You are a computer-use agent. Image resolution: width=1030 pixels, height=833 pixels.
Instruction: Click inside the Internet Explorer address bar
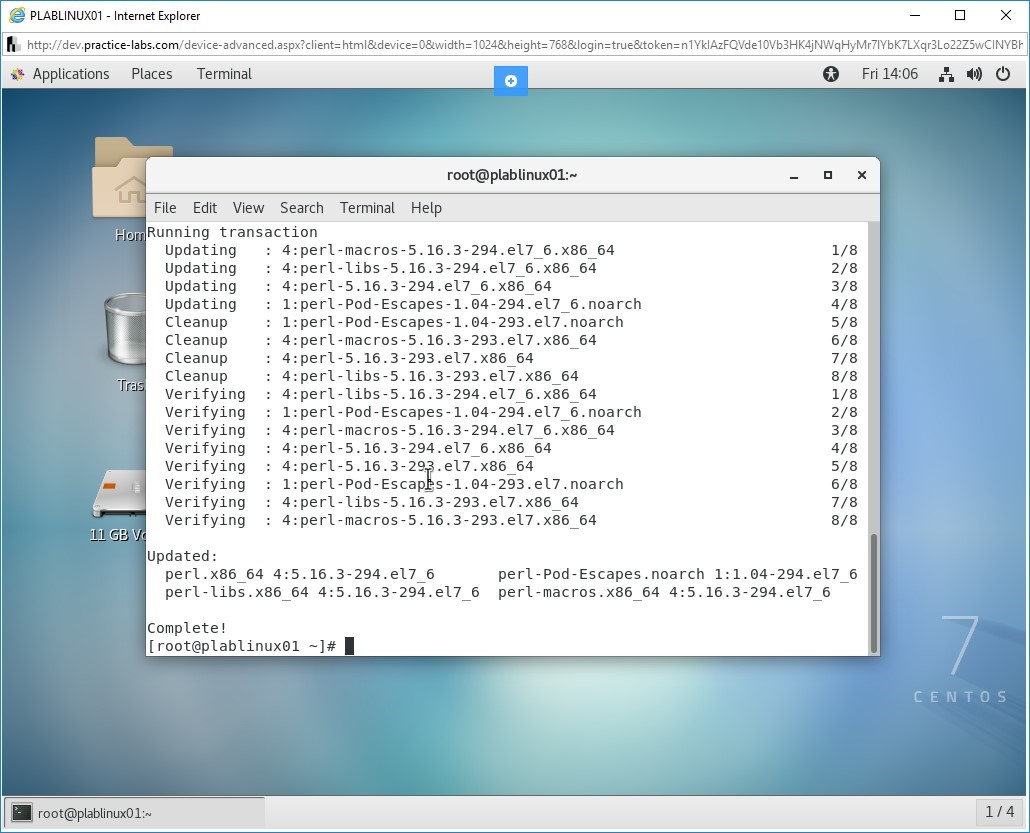500,44
